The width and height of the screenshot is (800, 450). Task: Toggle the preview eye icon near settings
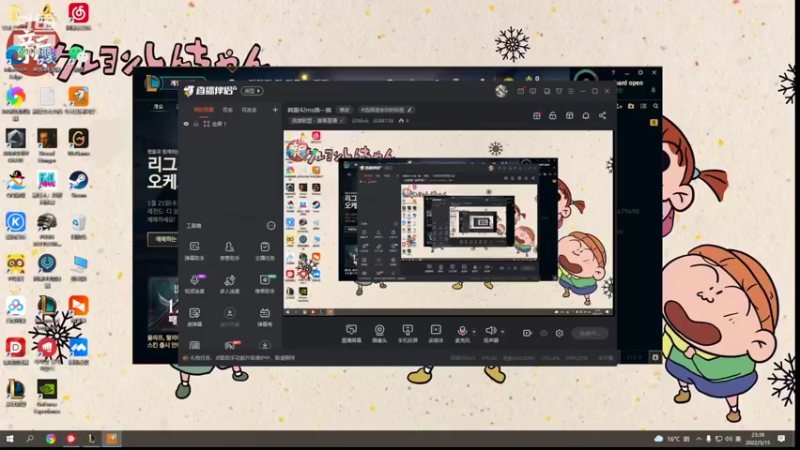click(x=543, y=333)
